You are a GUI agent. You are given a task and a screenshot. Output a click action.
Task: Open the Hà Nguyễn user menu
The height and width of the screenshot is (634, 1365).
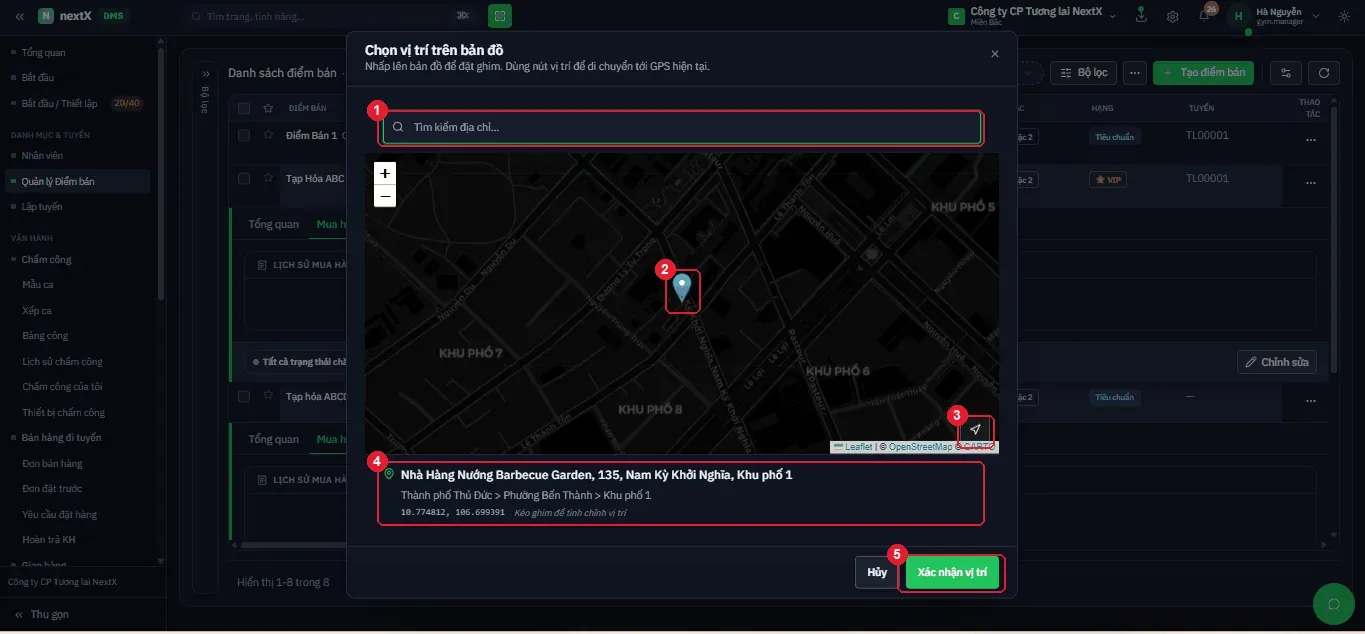tap(1274, 16)
